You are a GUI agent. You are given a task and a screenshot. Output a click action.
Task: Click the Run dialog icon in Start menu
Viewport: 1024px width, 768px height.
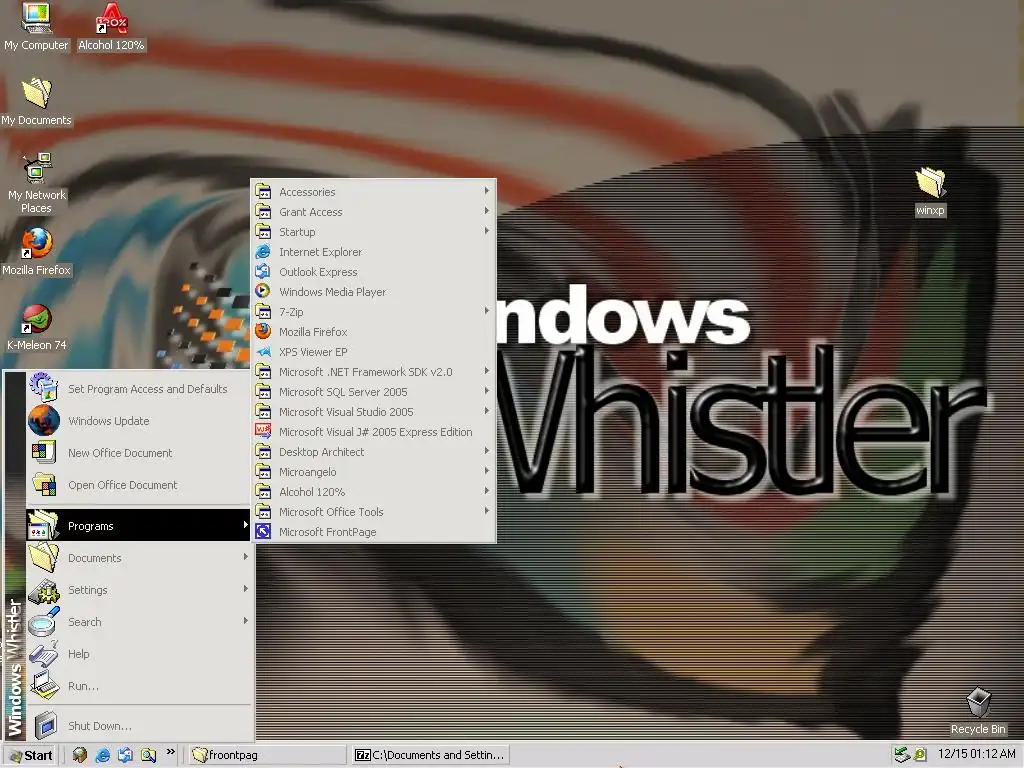44,685
